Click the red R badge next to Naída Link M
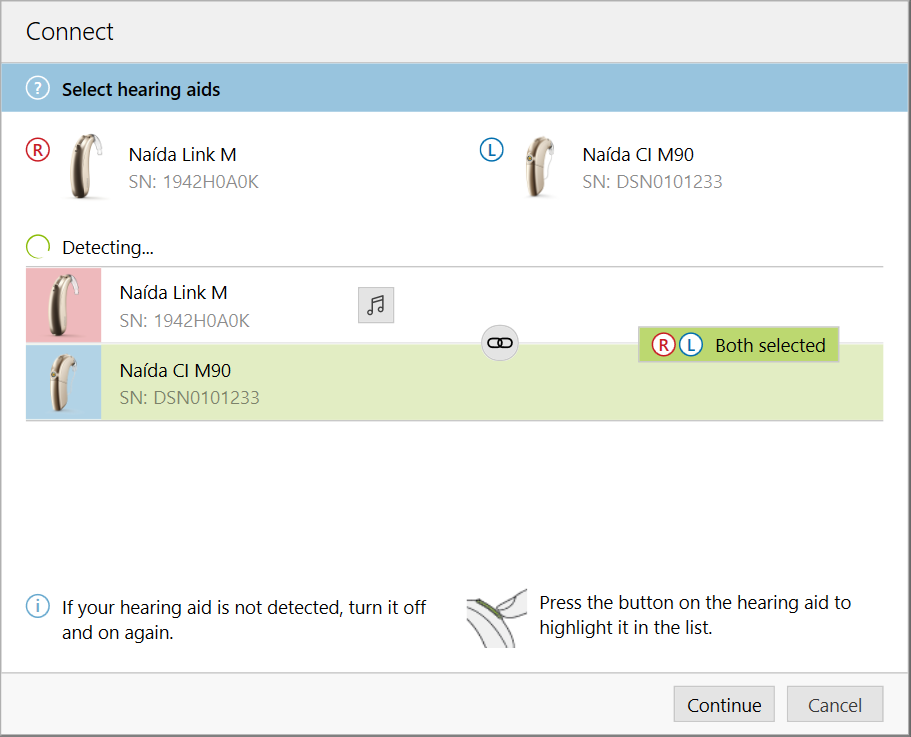 click(x=37, y=149)
